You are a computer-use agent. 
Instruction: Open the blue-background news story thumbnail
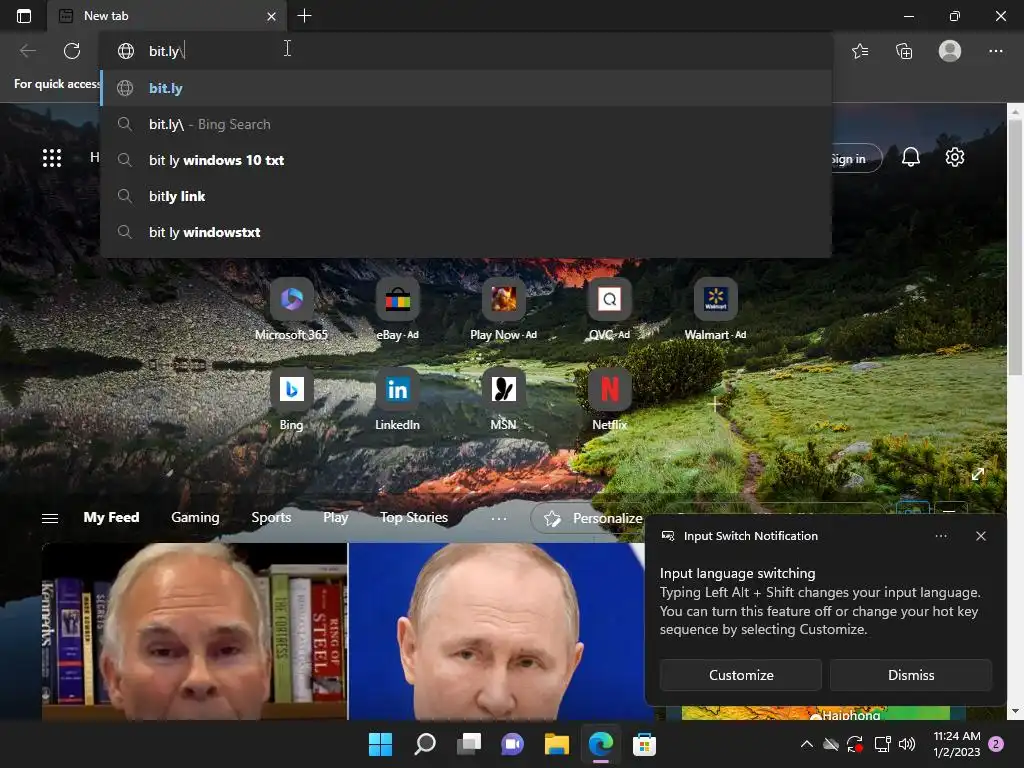[496, 631]
